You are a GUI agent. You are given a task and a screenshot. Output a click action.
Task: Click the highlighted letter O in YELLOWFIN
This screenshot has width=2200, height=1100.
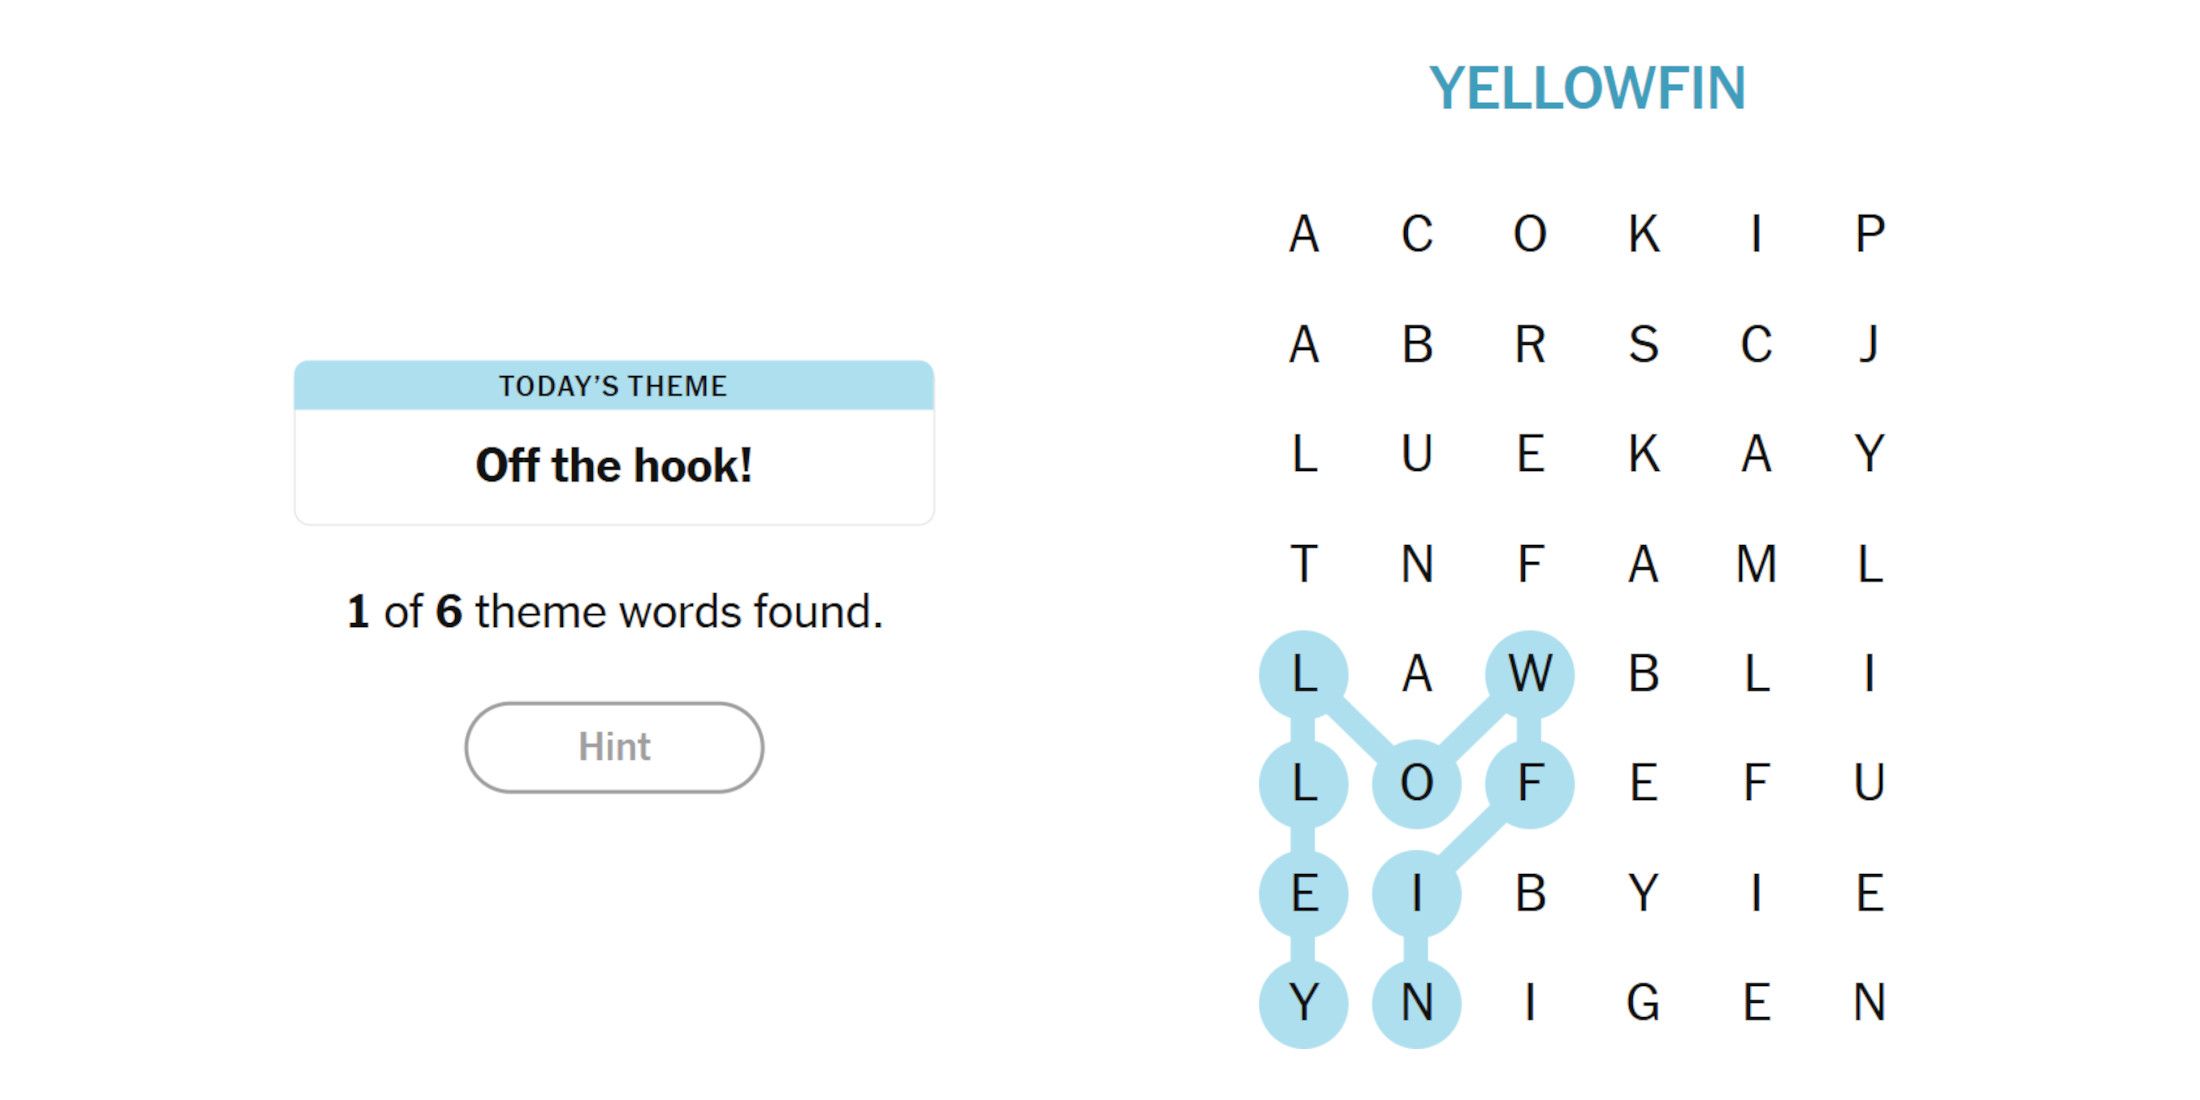[1417, 783]
